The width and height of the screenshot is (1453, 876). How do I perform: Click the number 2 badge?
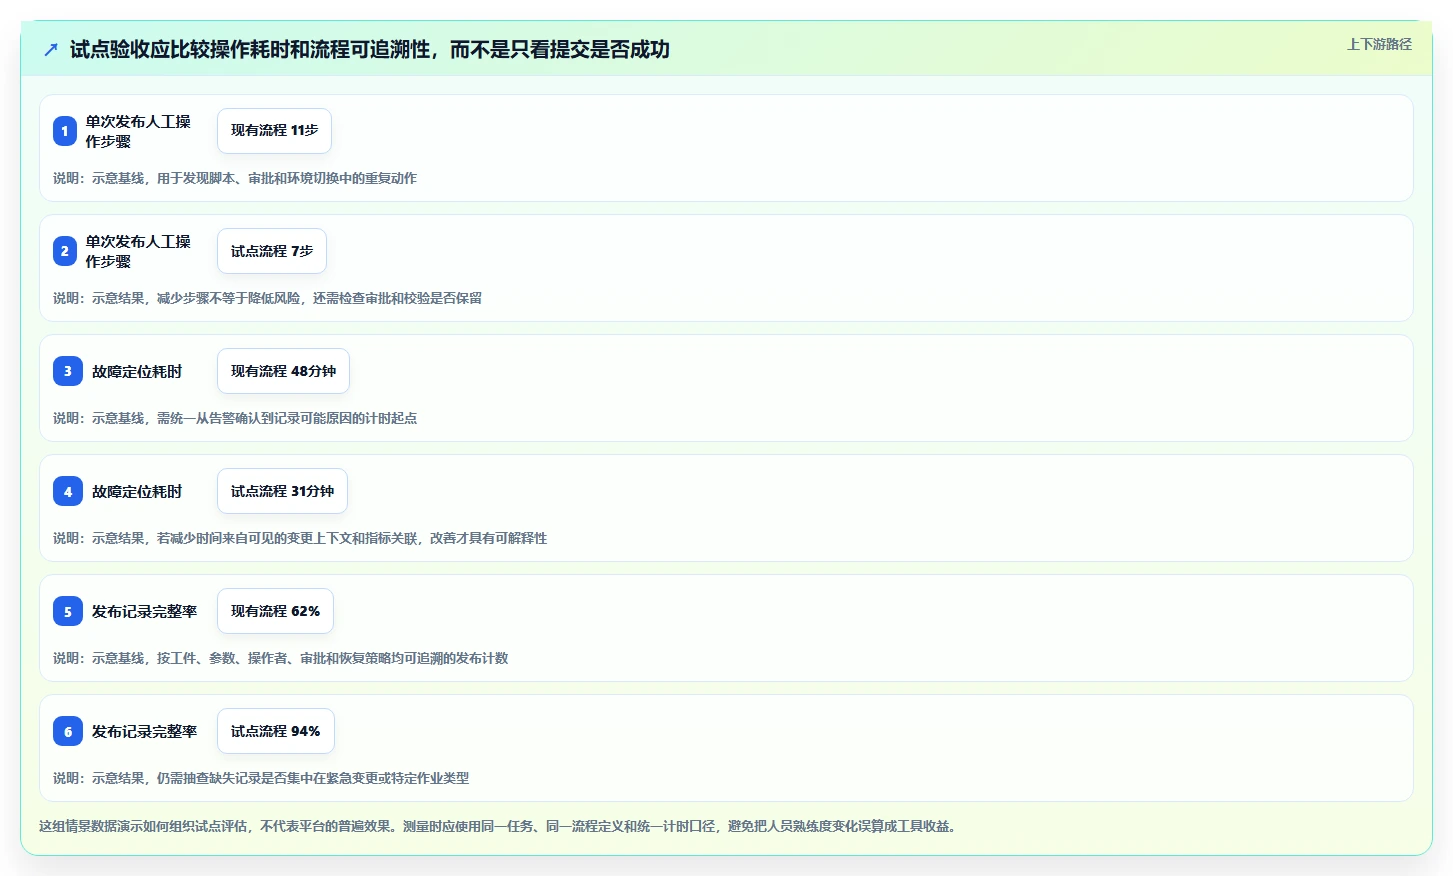tap(65, 251)
